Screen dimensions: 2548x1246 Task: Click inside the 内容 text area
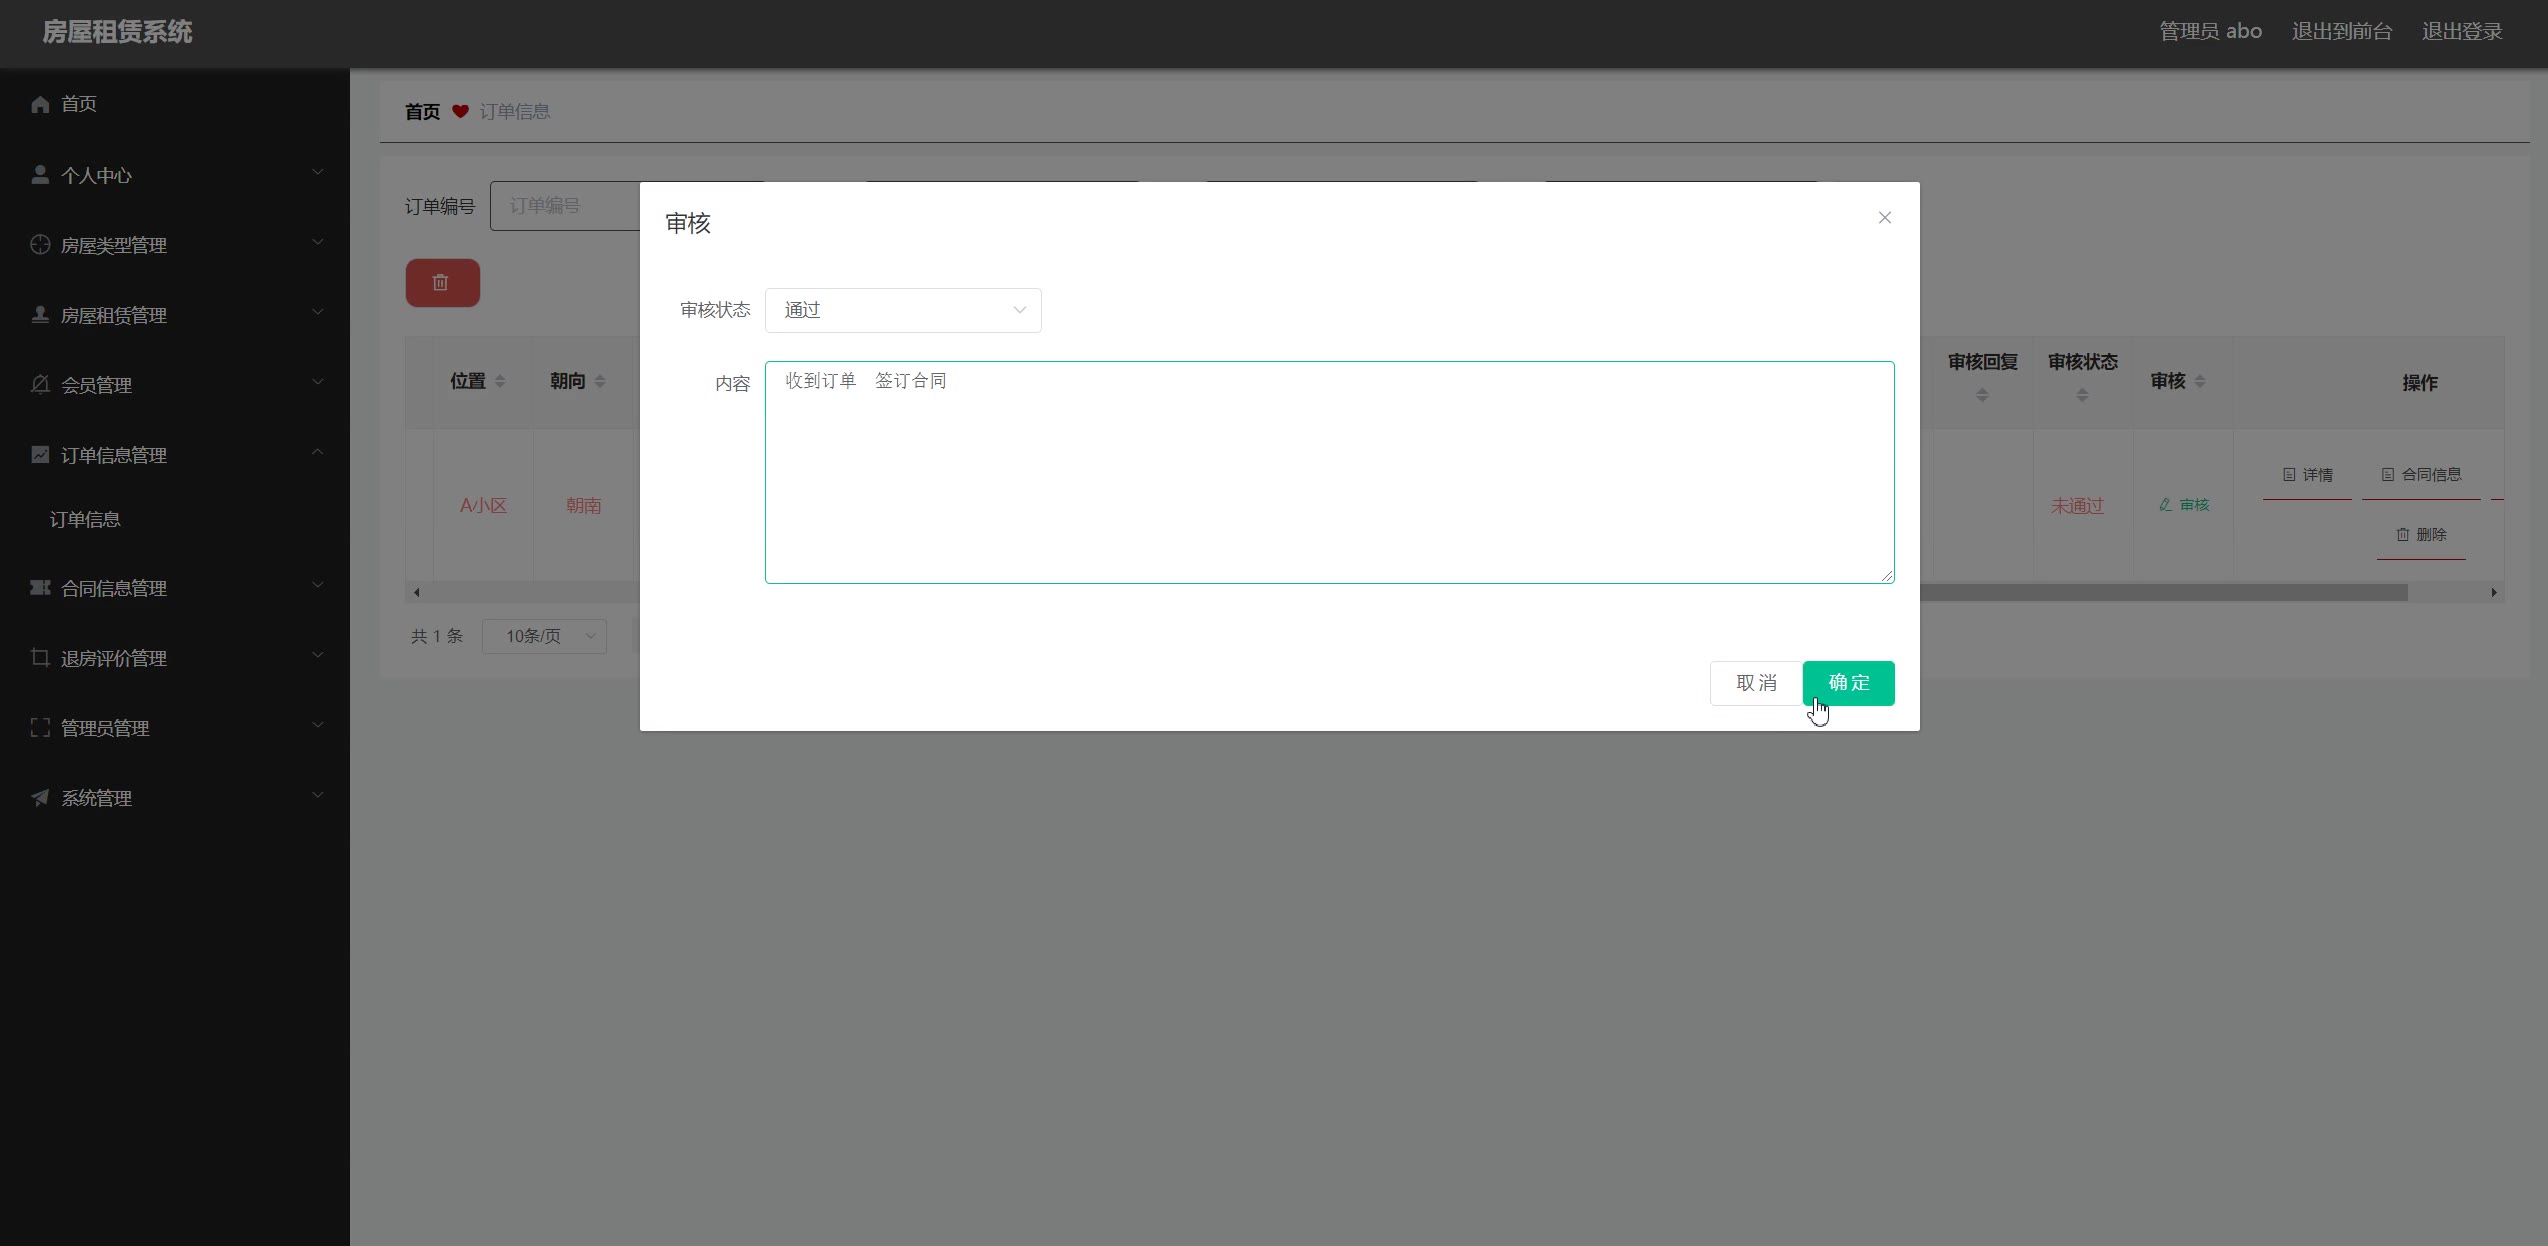[1329, 472]
